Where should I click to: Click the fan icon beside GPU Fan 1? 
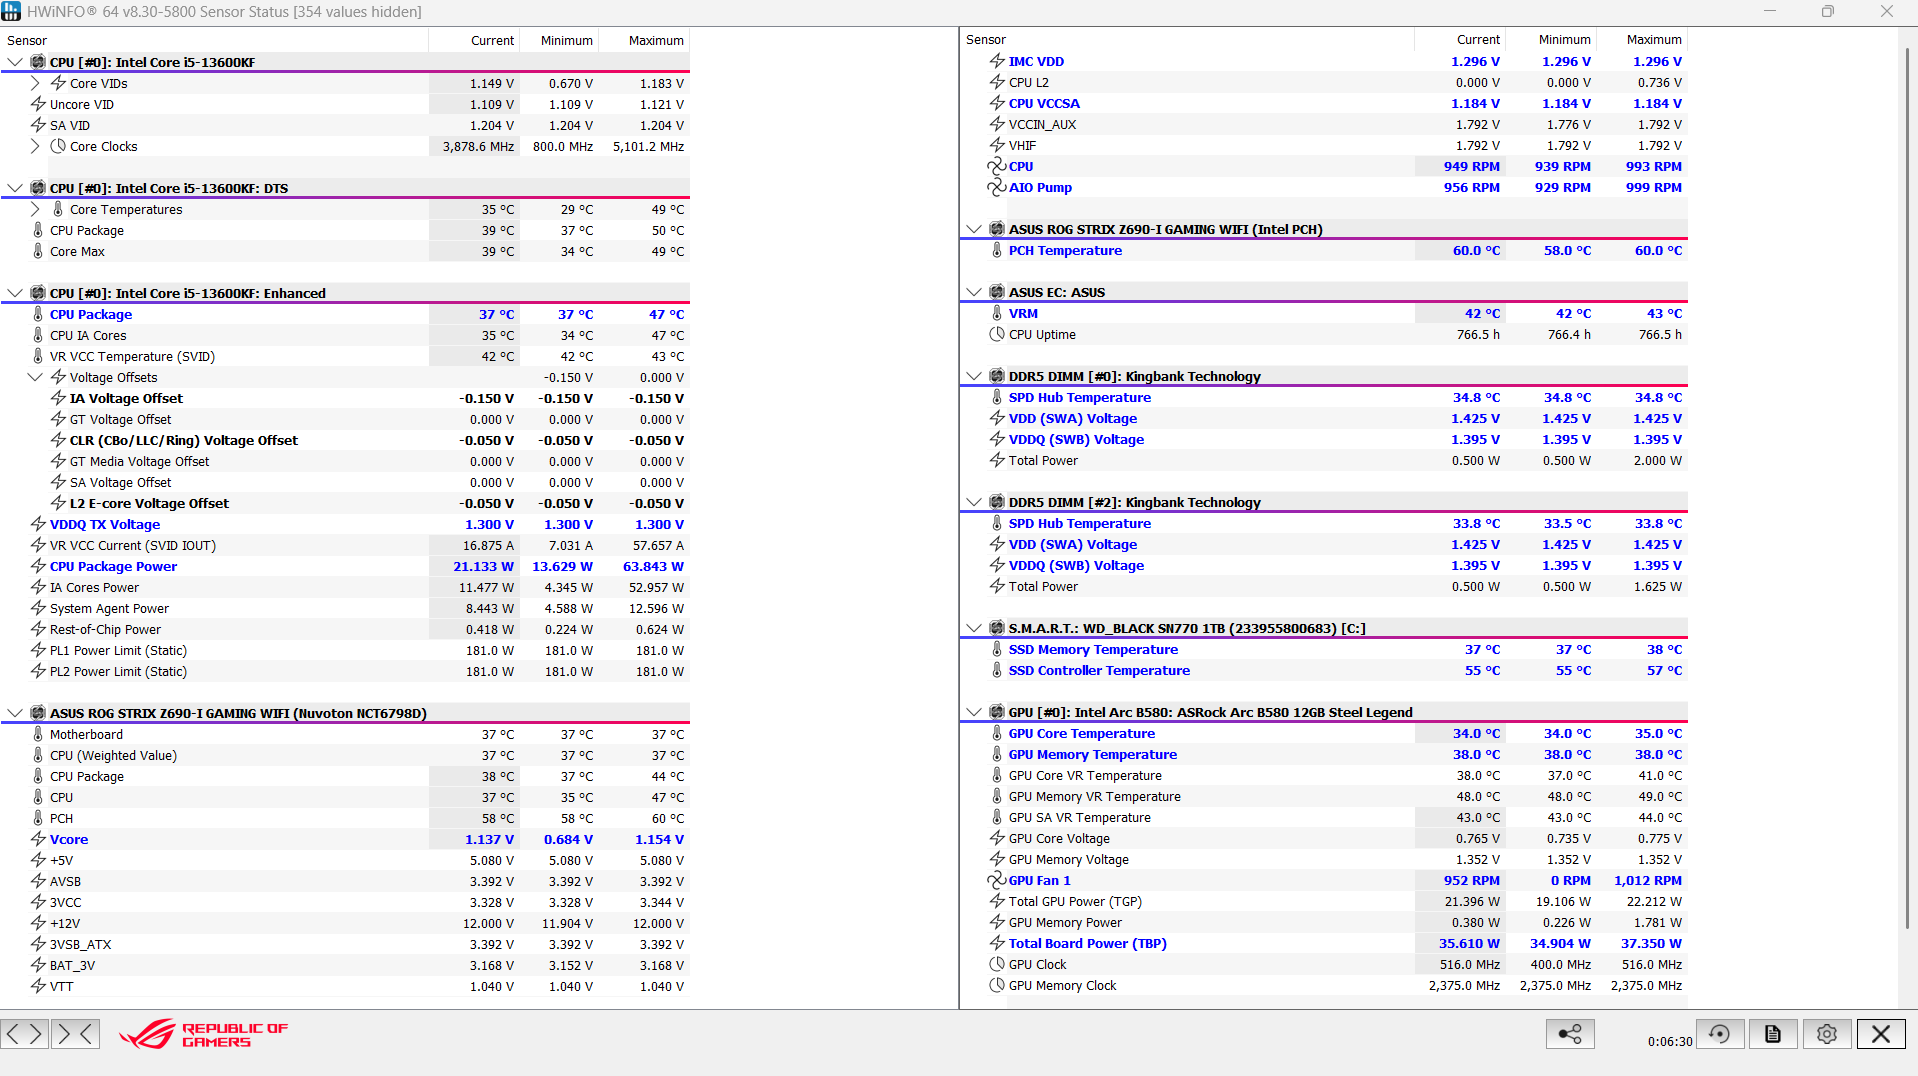997,880
